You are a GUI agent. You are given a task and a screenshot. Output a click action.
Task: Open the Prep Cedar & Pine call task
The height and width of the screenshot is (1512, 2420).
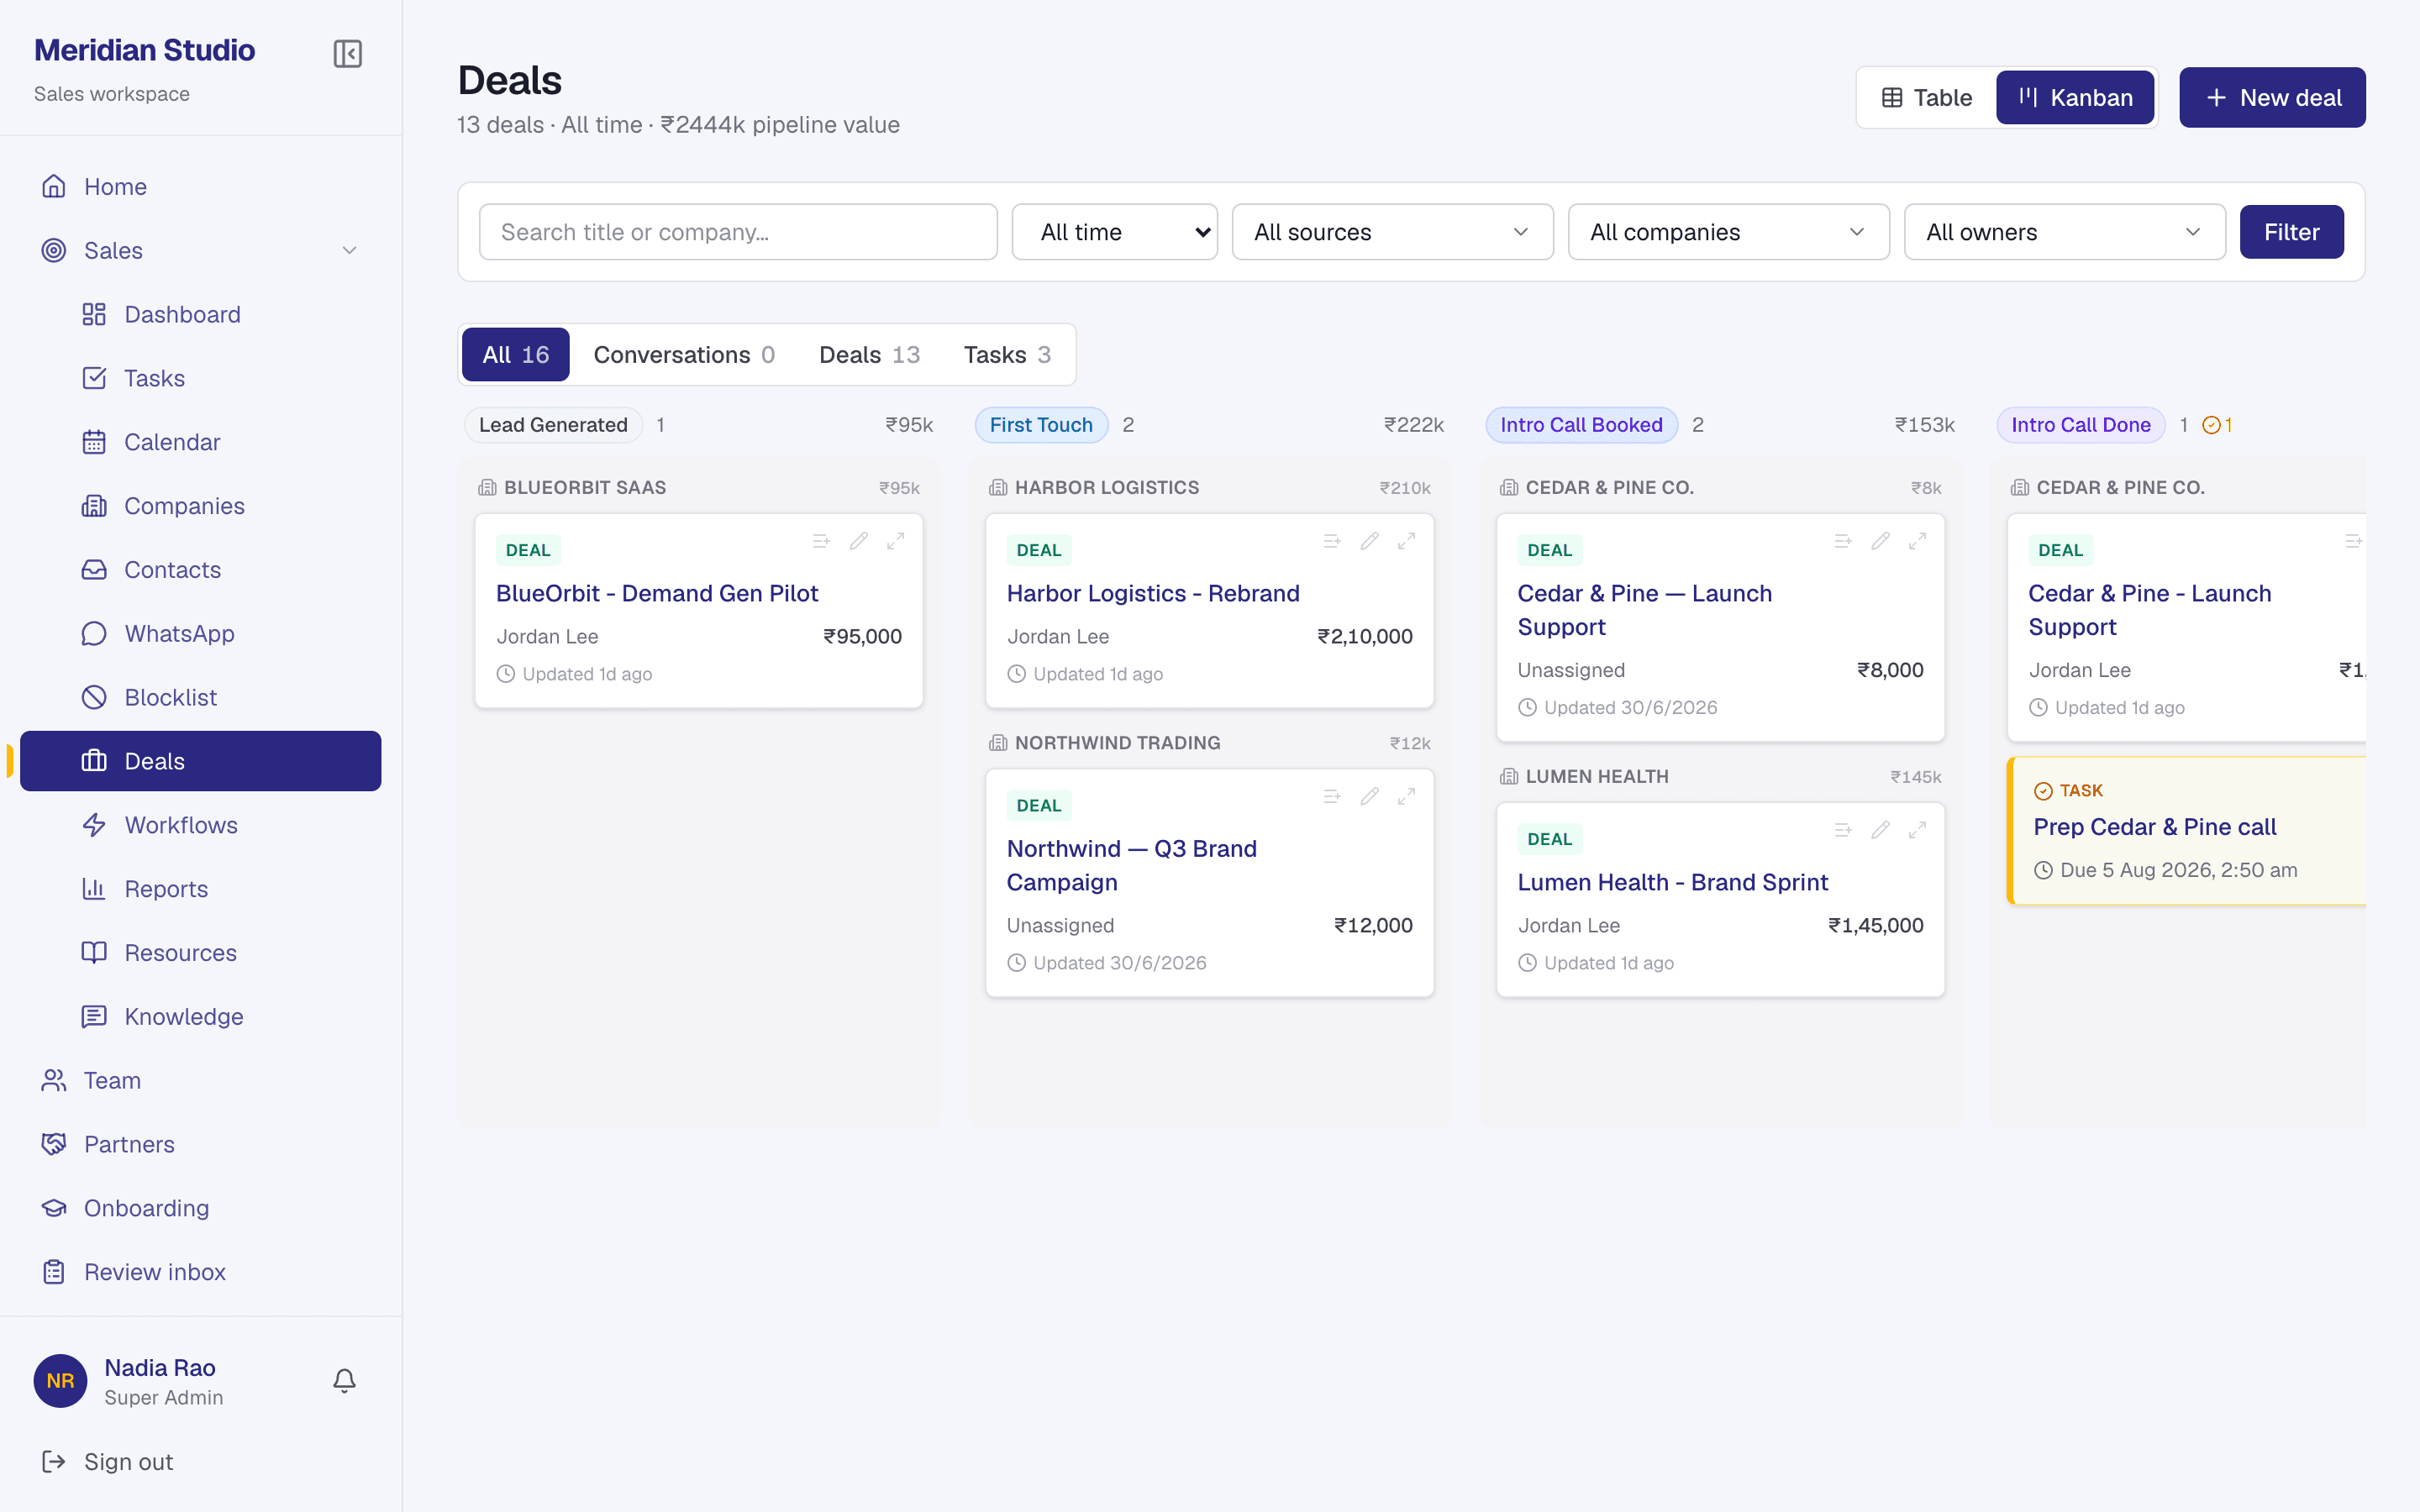[2154, 827]
